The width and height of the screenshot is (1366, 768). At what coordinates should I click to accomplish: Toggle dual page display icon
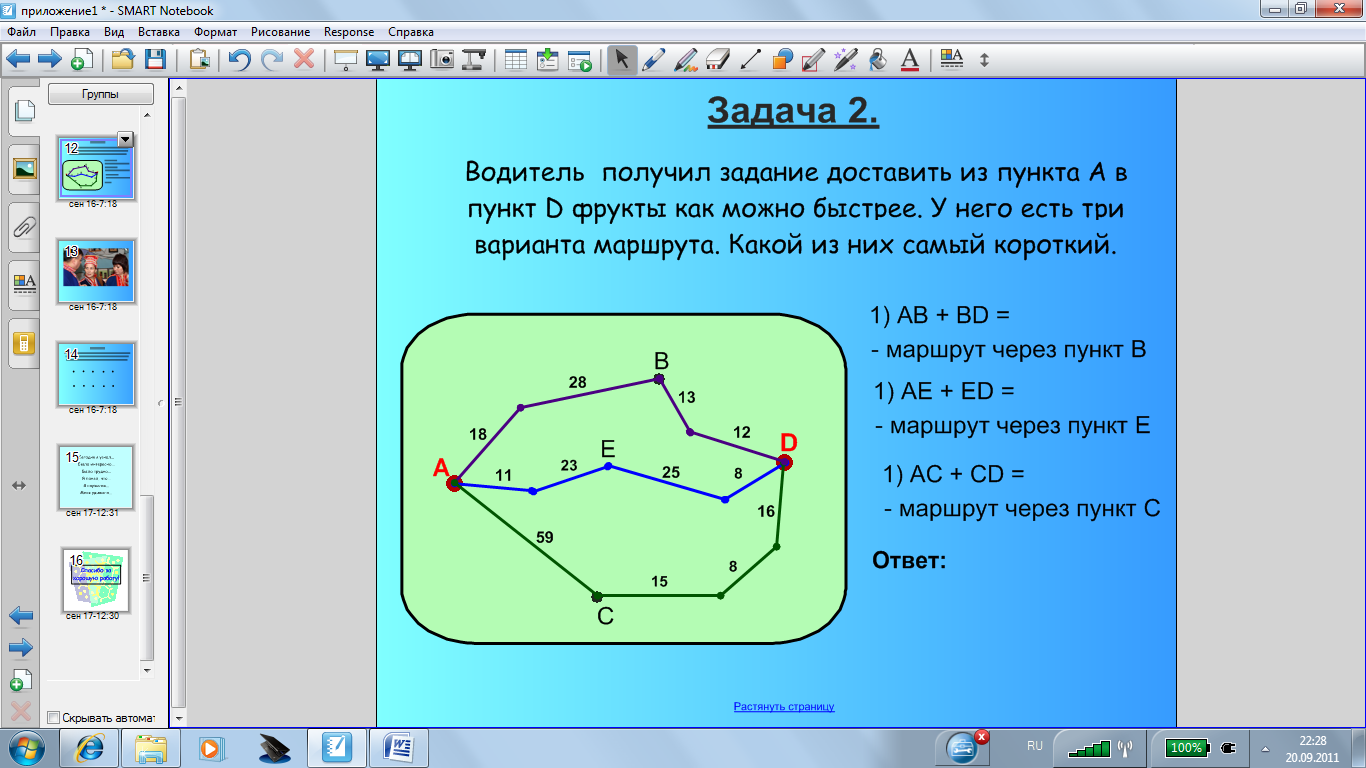(x=410, y=59)
